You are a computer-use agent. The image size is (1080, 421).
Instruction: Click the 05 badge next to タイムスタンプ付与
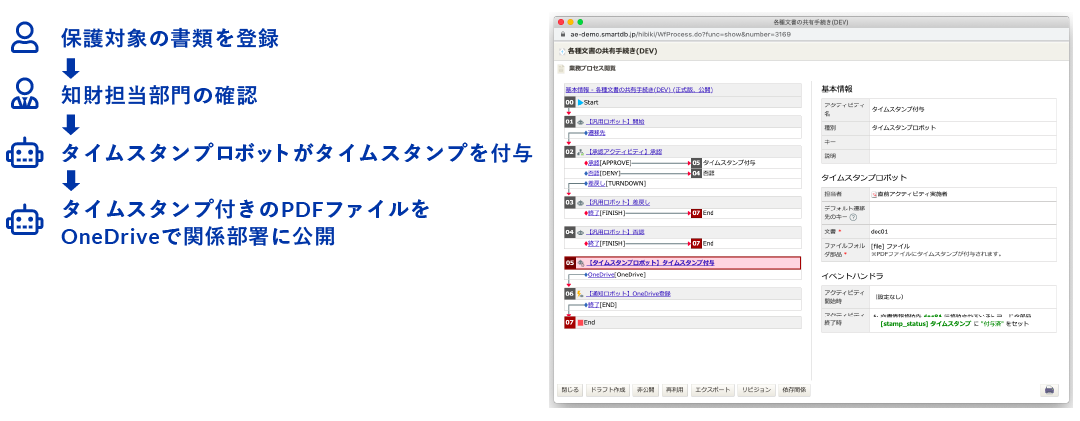[x=696, y=163]
